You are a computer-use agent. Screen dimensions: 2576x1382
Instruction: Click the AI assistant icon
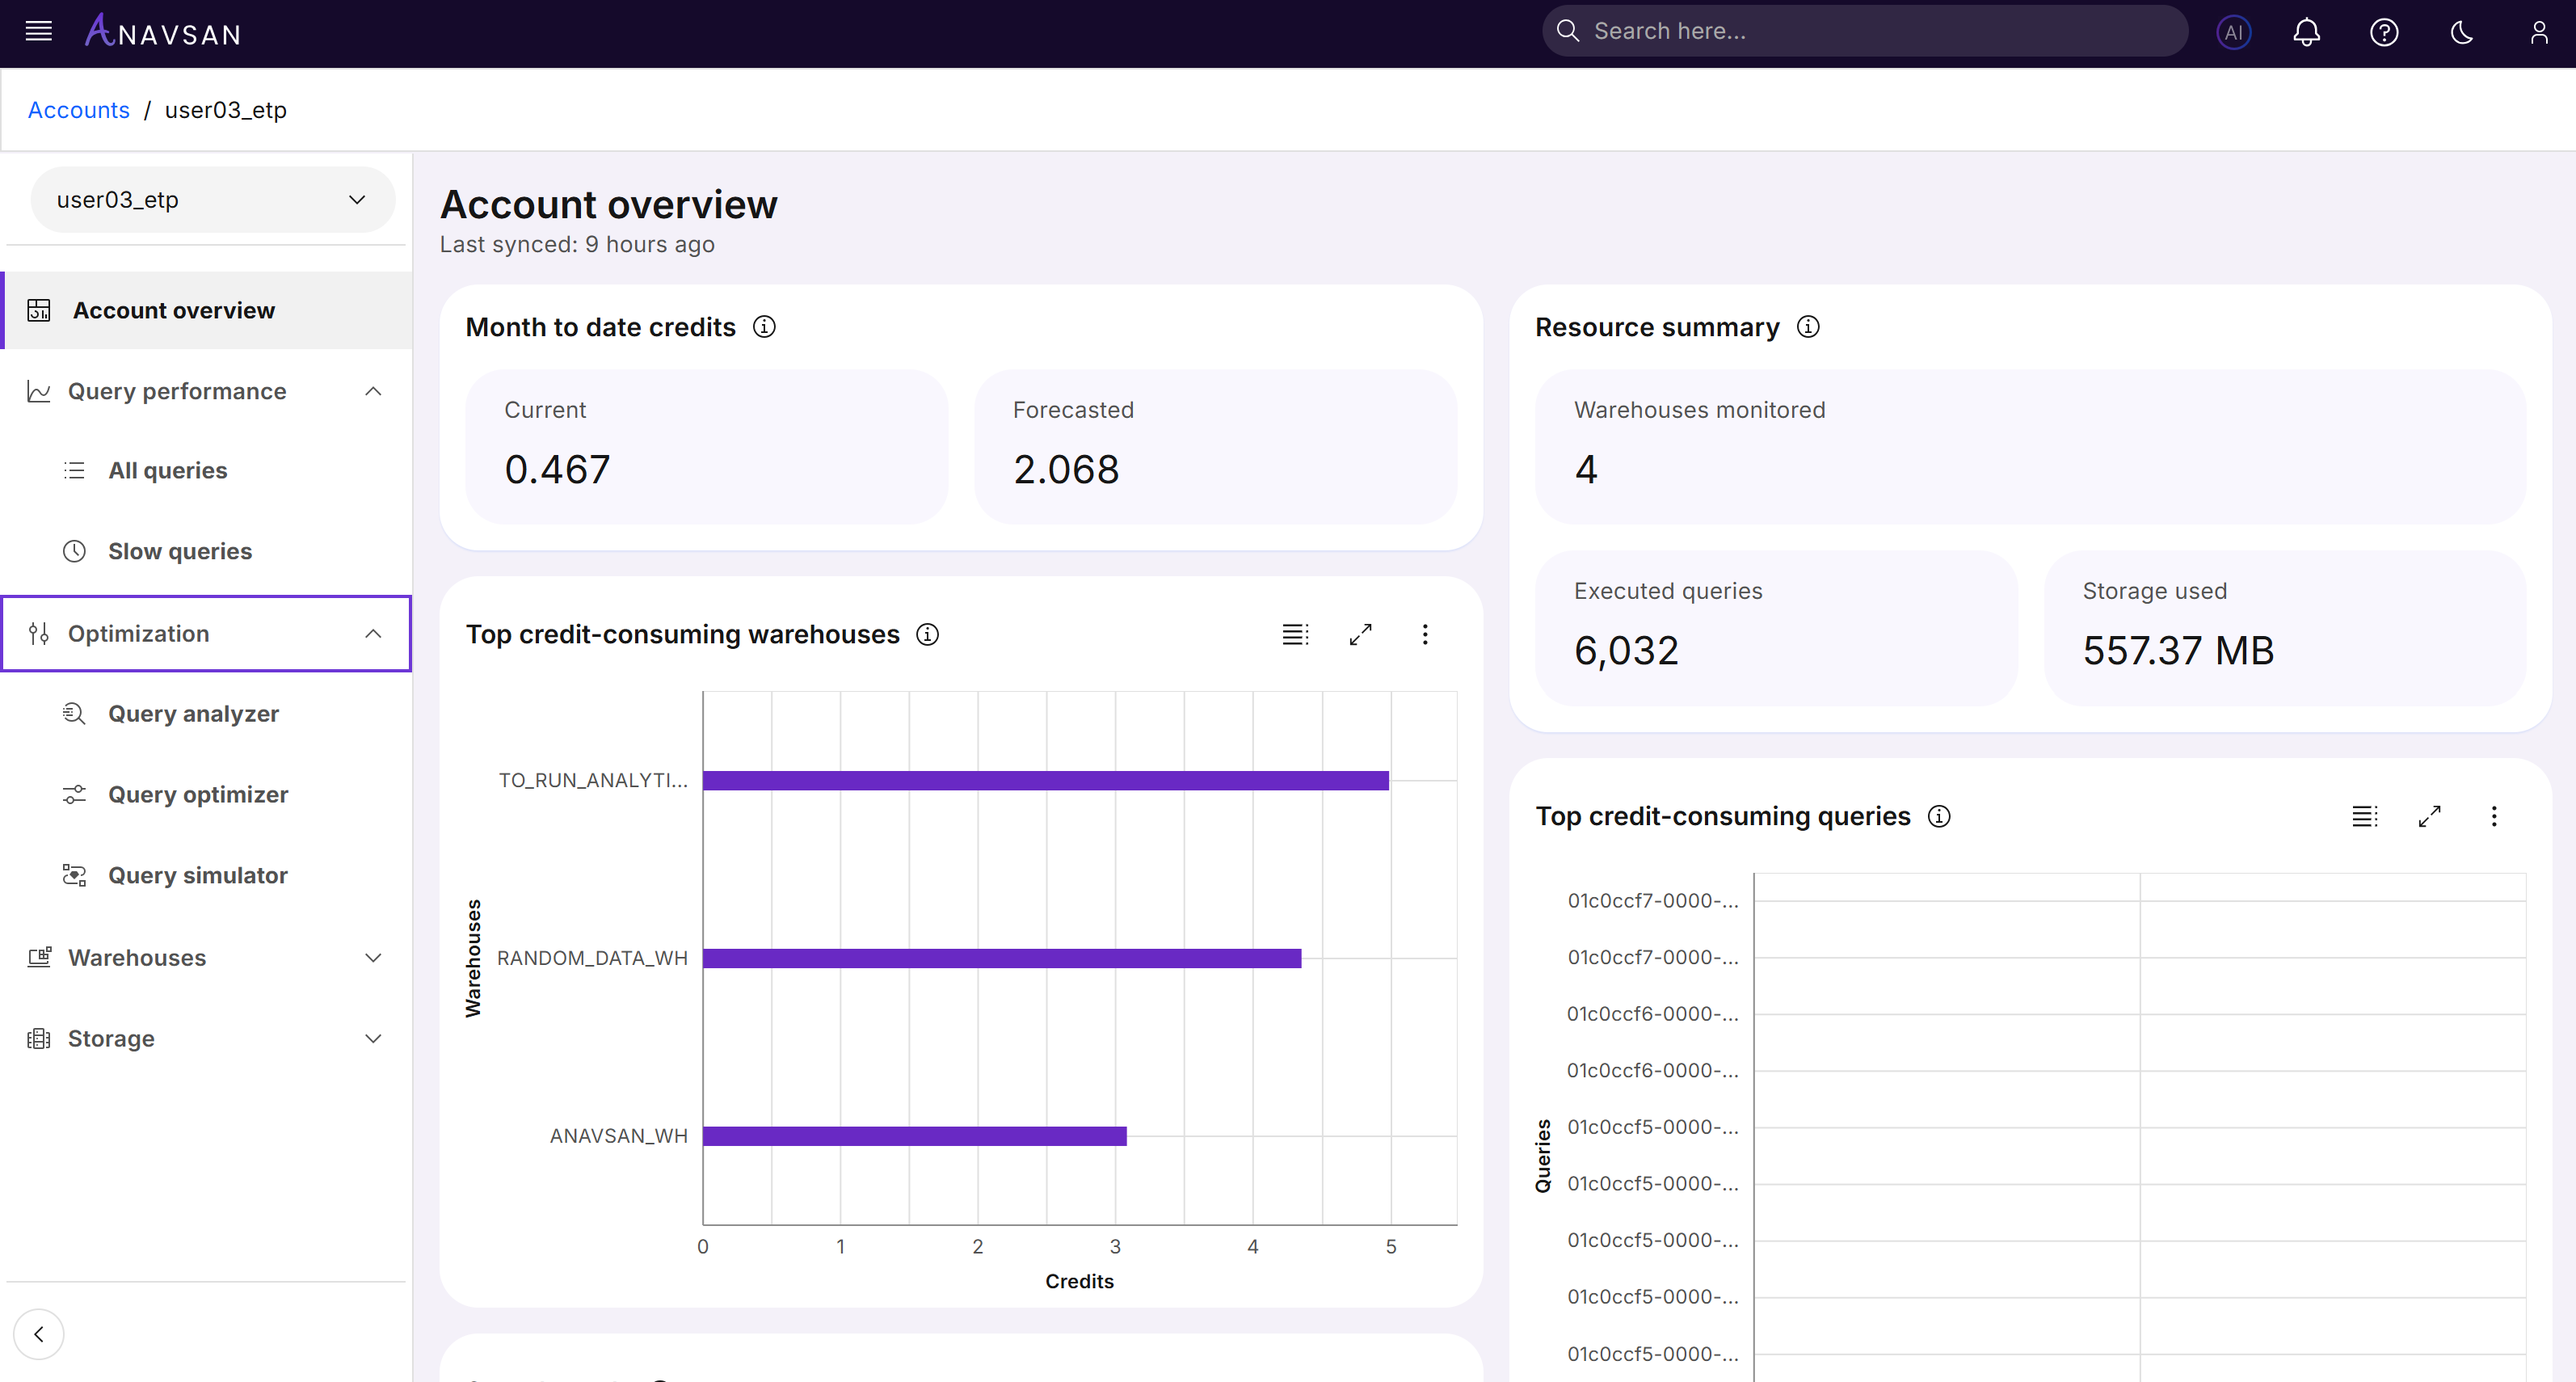2233,32
